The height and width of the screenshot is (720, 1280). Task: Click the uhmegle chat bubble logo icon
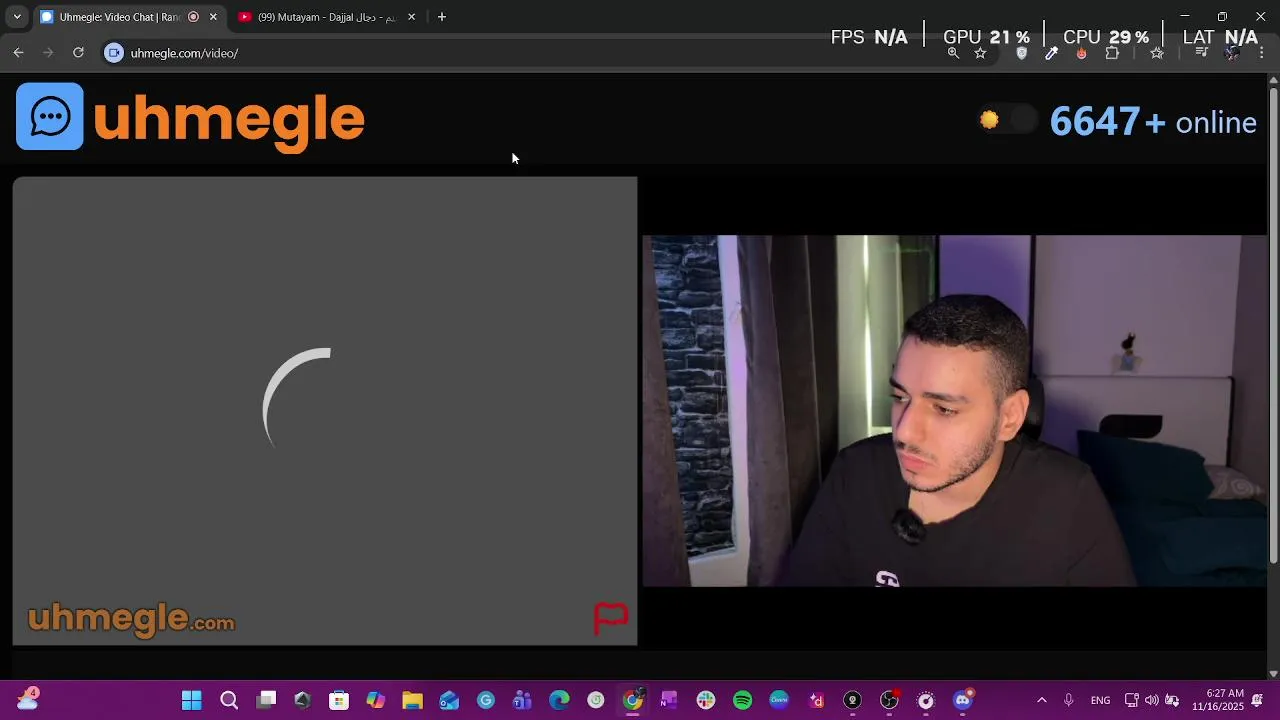tap(50, 117)
